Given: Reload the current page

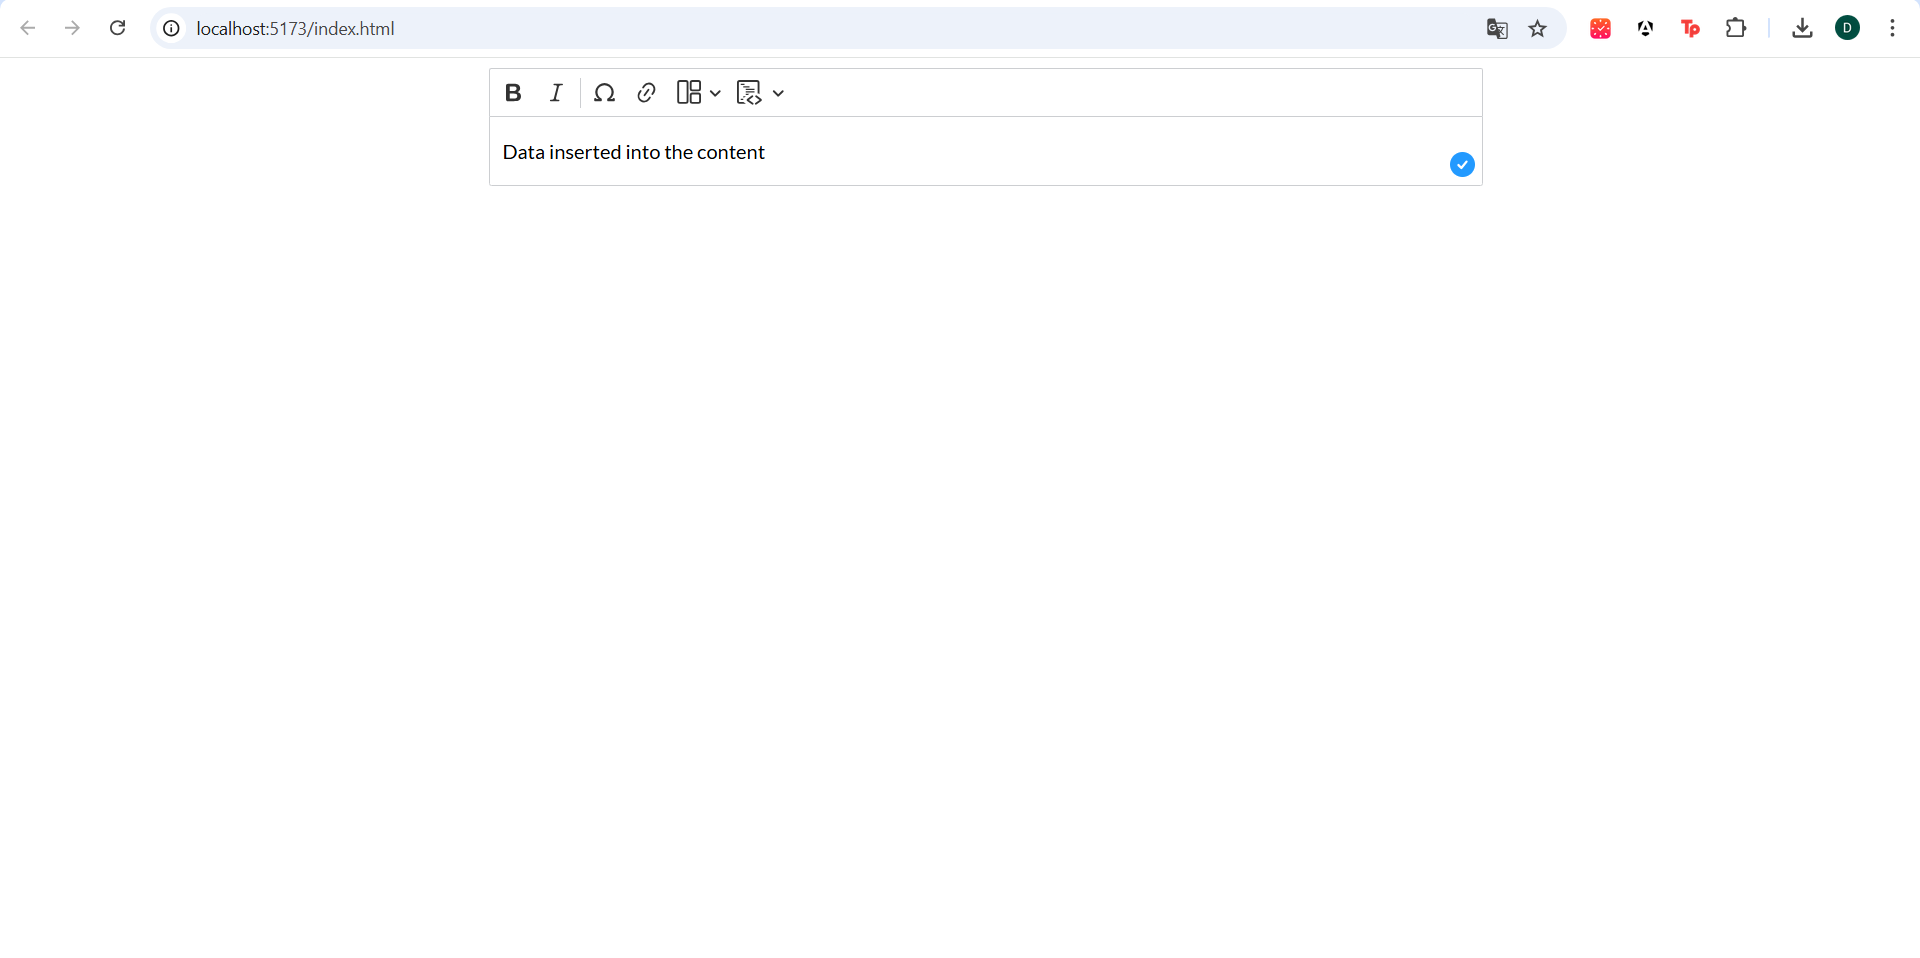Looking at the screenshot, I should coord(117,28).
